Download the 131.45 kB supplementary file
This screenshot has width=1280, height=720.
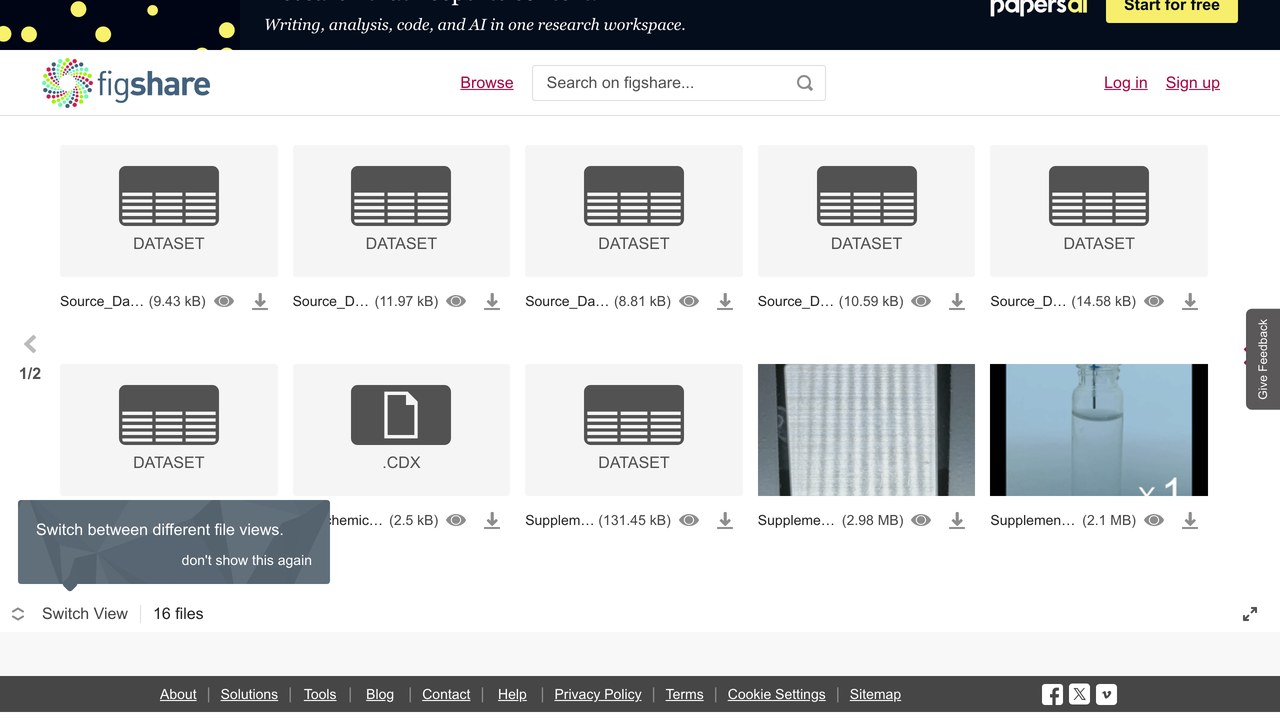click(x=725, y=520)
